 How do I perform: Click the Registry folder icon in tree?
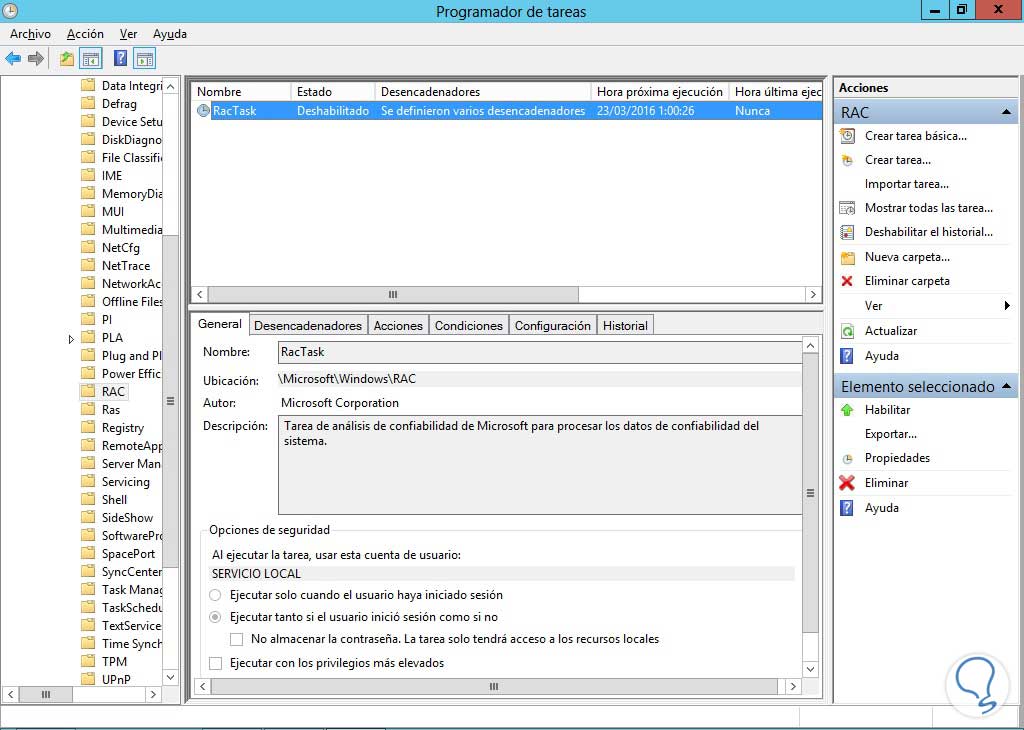(x=88, y=428)
